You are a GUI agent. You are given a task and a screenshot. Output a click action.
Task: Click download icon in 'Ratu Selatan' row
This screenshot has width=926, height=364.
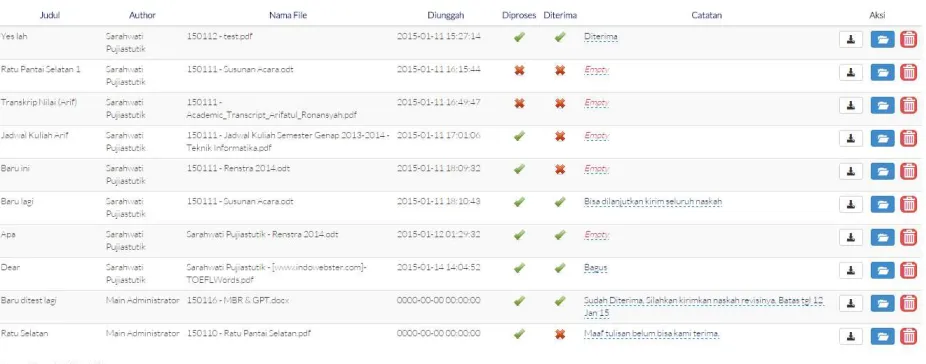(851, 337)
